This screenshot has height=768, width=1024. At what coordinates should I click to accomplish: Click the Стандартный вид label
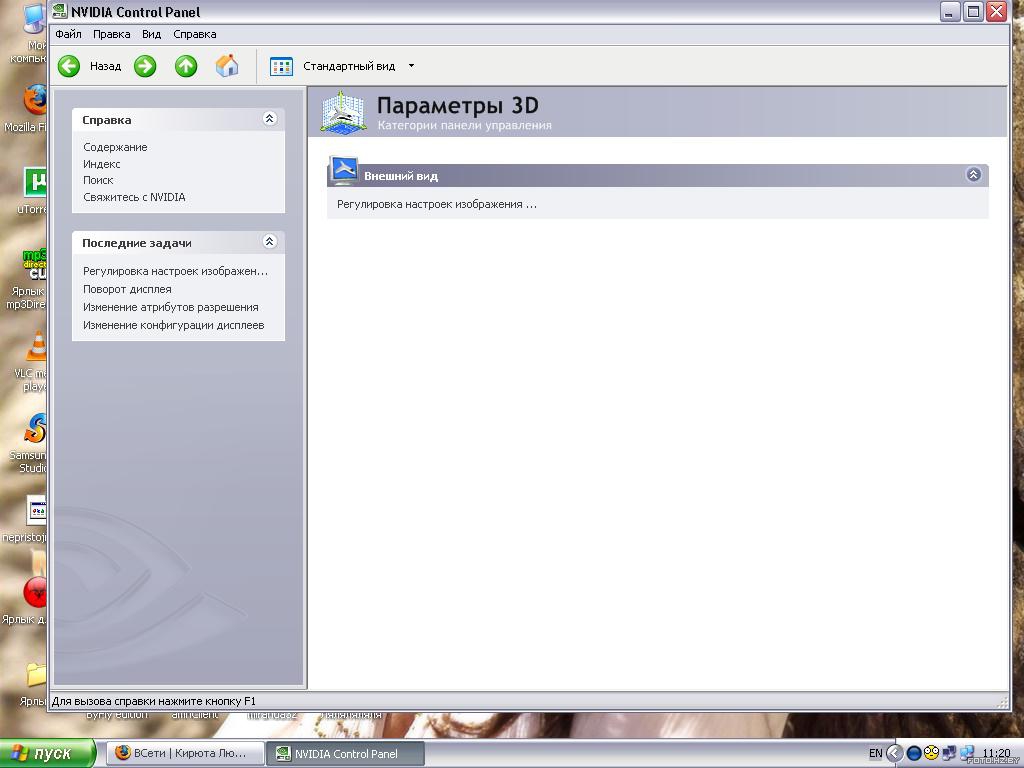point(349,66)
